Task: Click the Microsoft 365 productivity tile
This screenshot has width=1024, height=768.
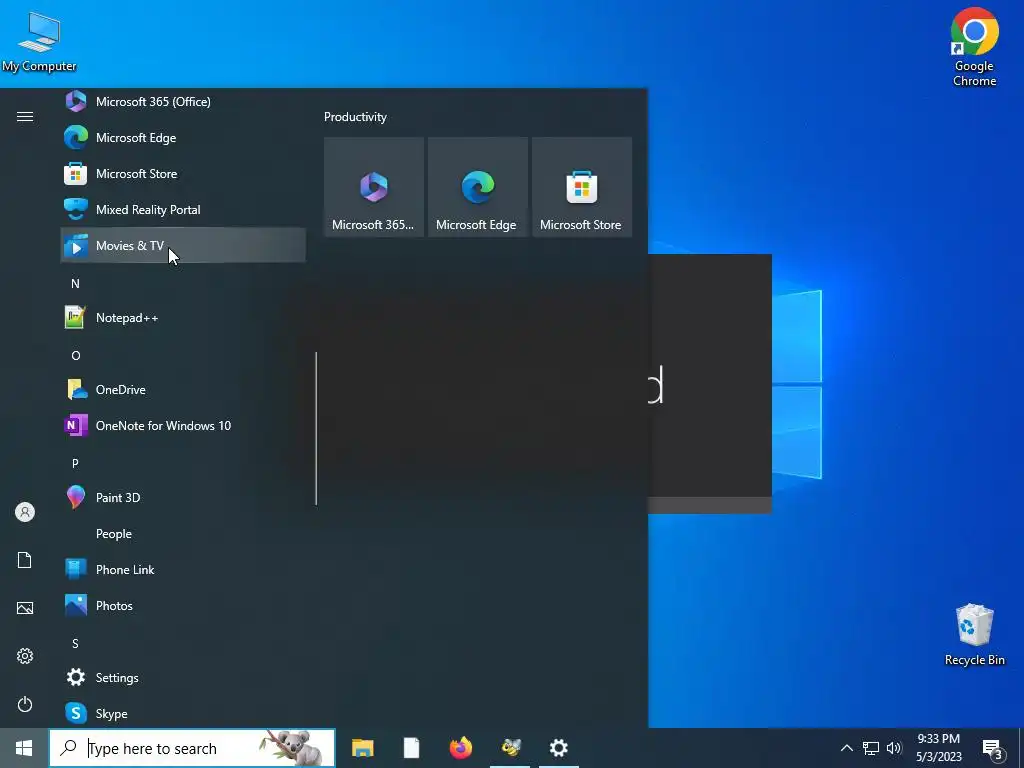Action: 374,187
